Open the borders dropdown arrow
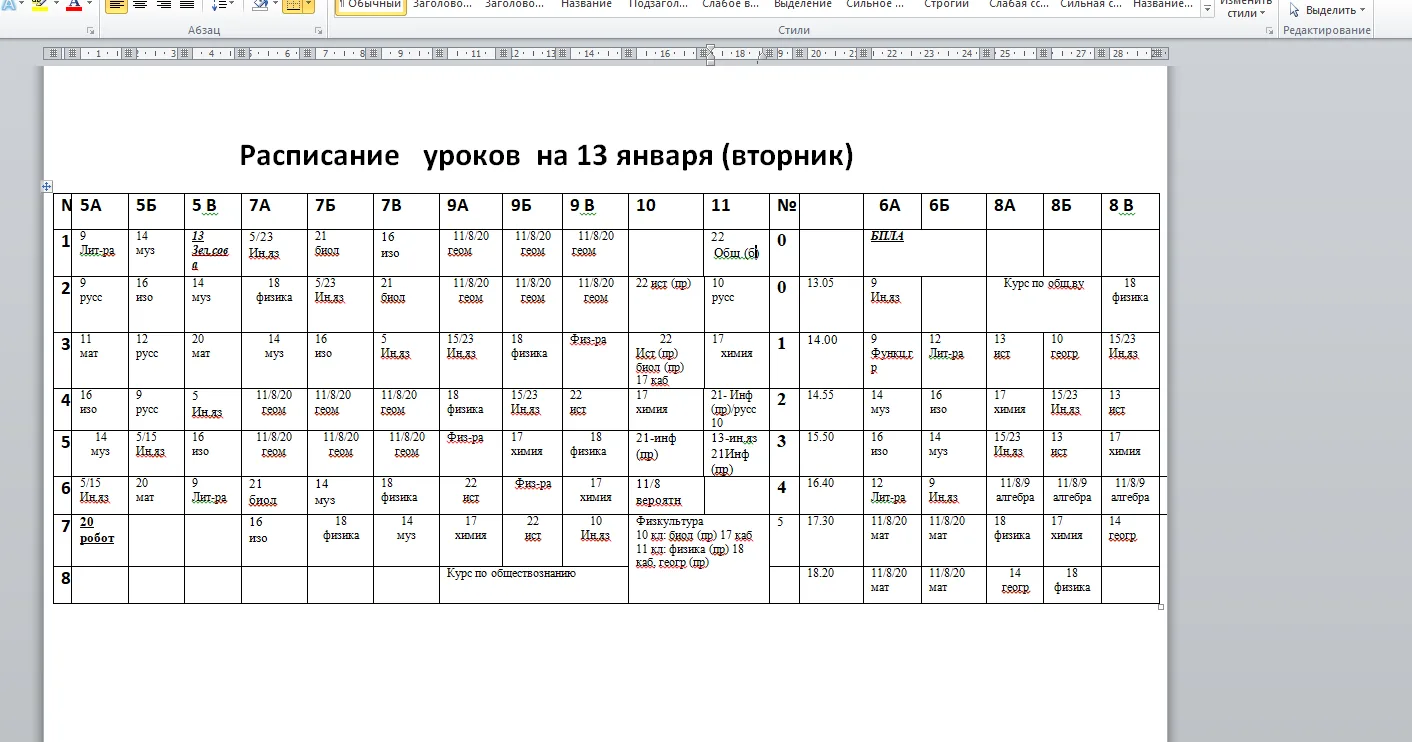 pos(308,5)
